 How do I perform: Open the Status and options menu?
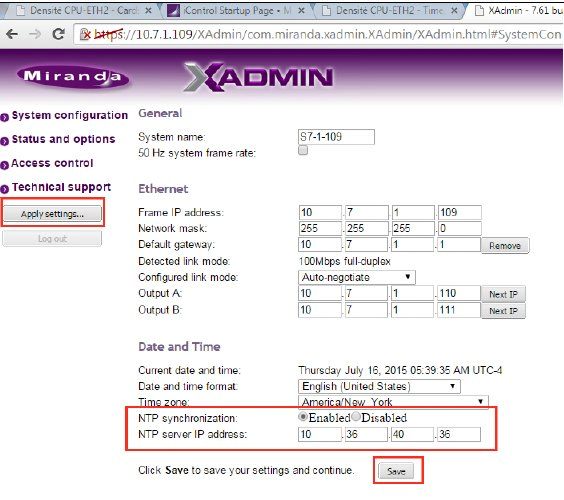pos(63,139)
